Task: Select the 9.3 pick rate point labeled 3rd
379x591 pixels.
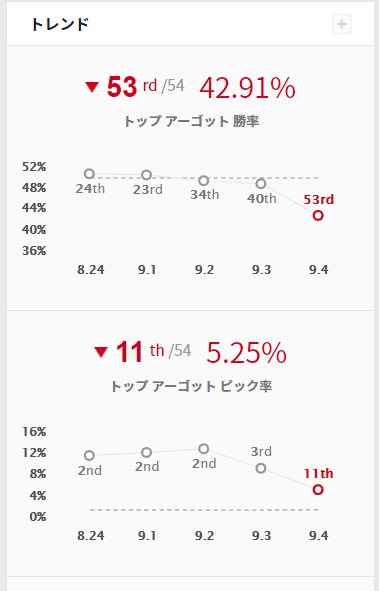Action: (261, 469)
